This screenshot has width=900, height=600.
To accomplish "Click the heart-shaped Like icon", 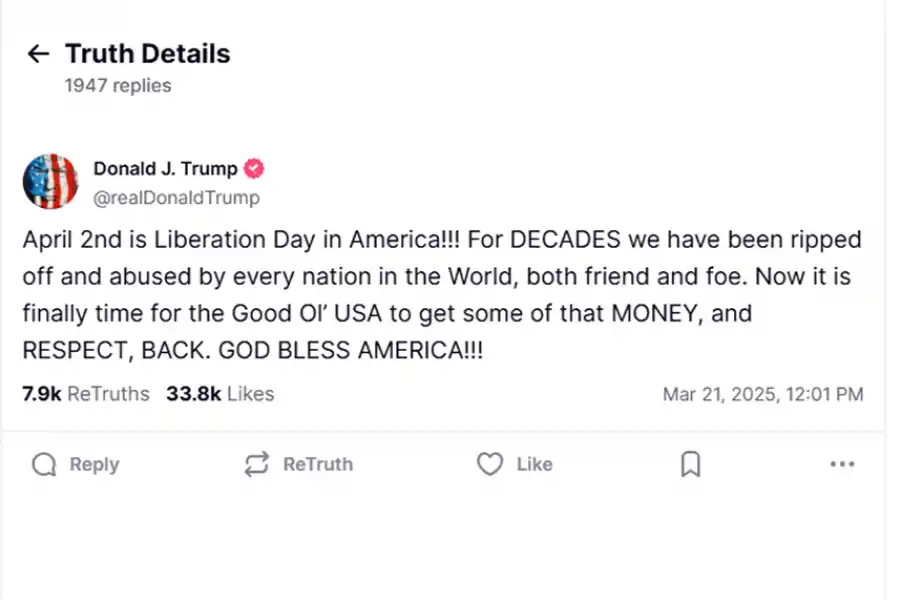I will point(490,464).
